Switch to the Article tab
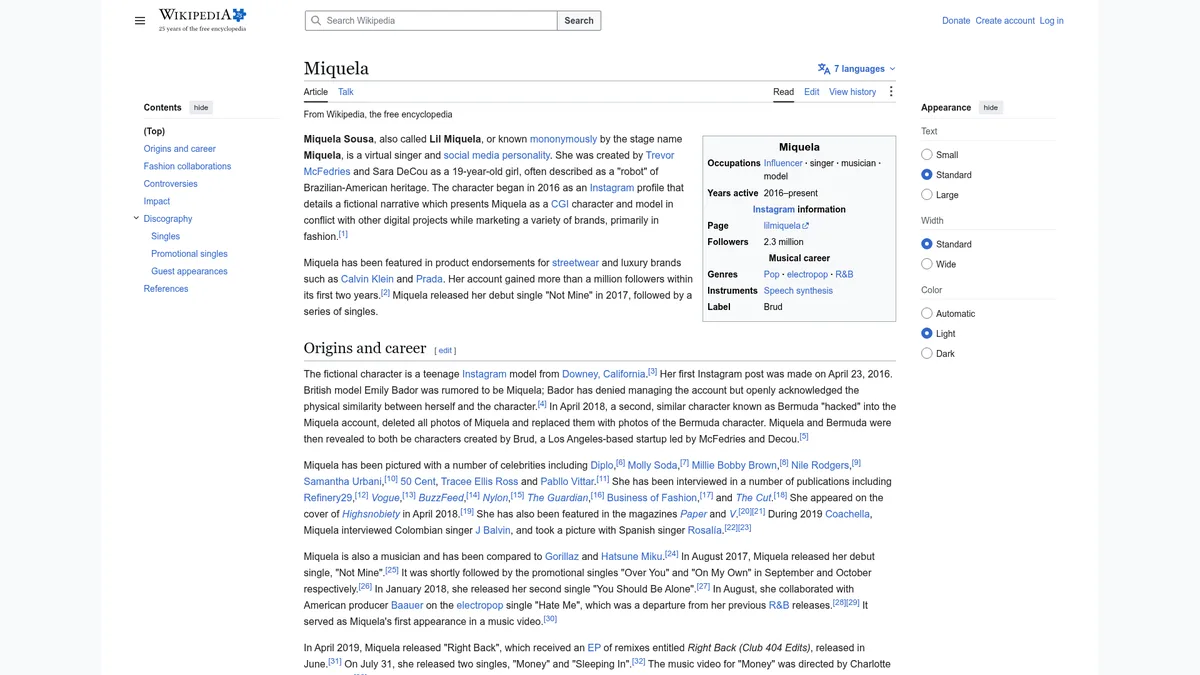Image resolution: width=1200 pixels, height=675 pixels. click(316, 92)
